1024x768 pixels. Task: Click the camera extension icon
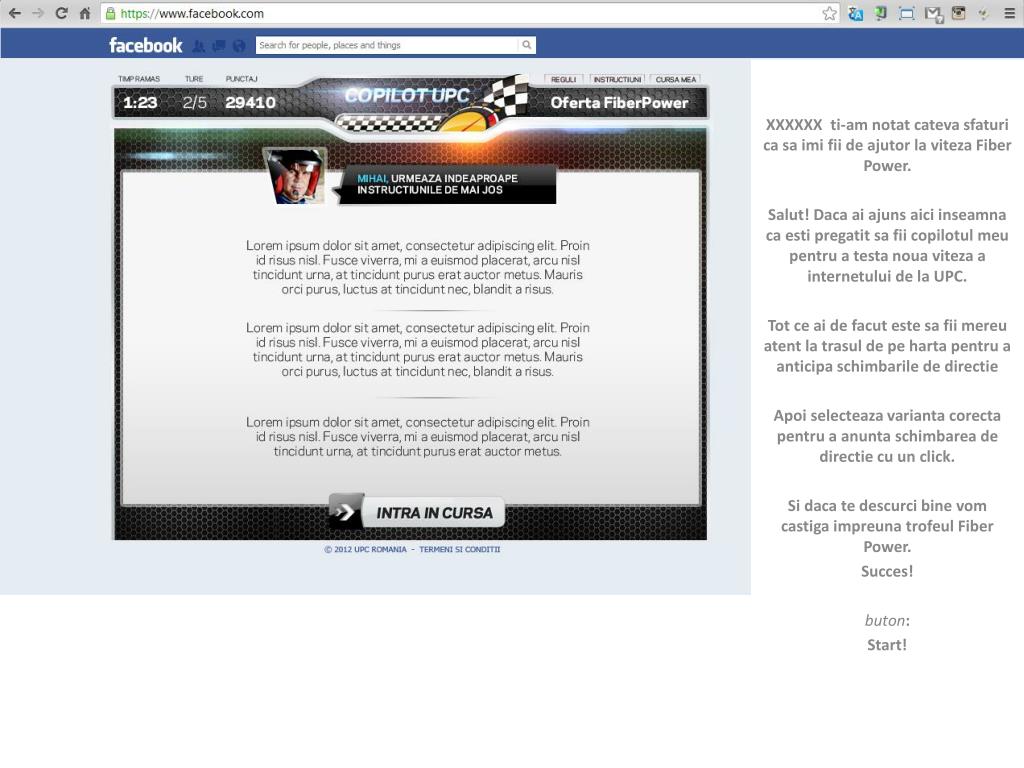pyautogui.click(x=958, y=13)
